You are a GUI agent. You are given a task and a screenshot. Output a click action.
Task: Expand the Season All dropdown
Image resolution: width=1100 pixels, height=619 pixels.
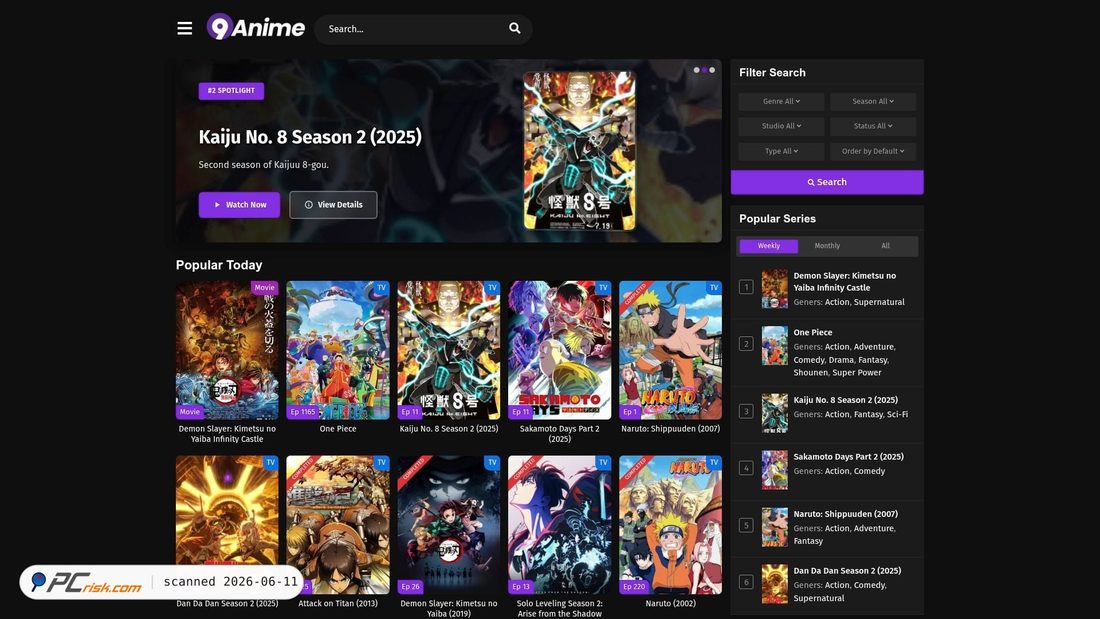pyautogui.click(x=873, y=101)
